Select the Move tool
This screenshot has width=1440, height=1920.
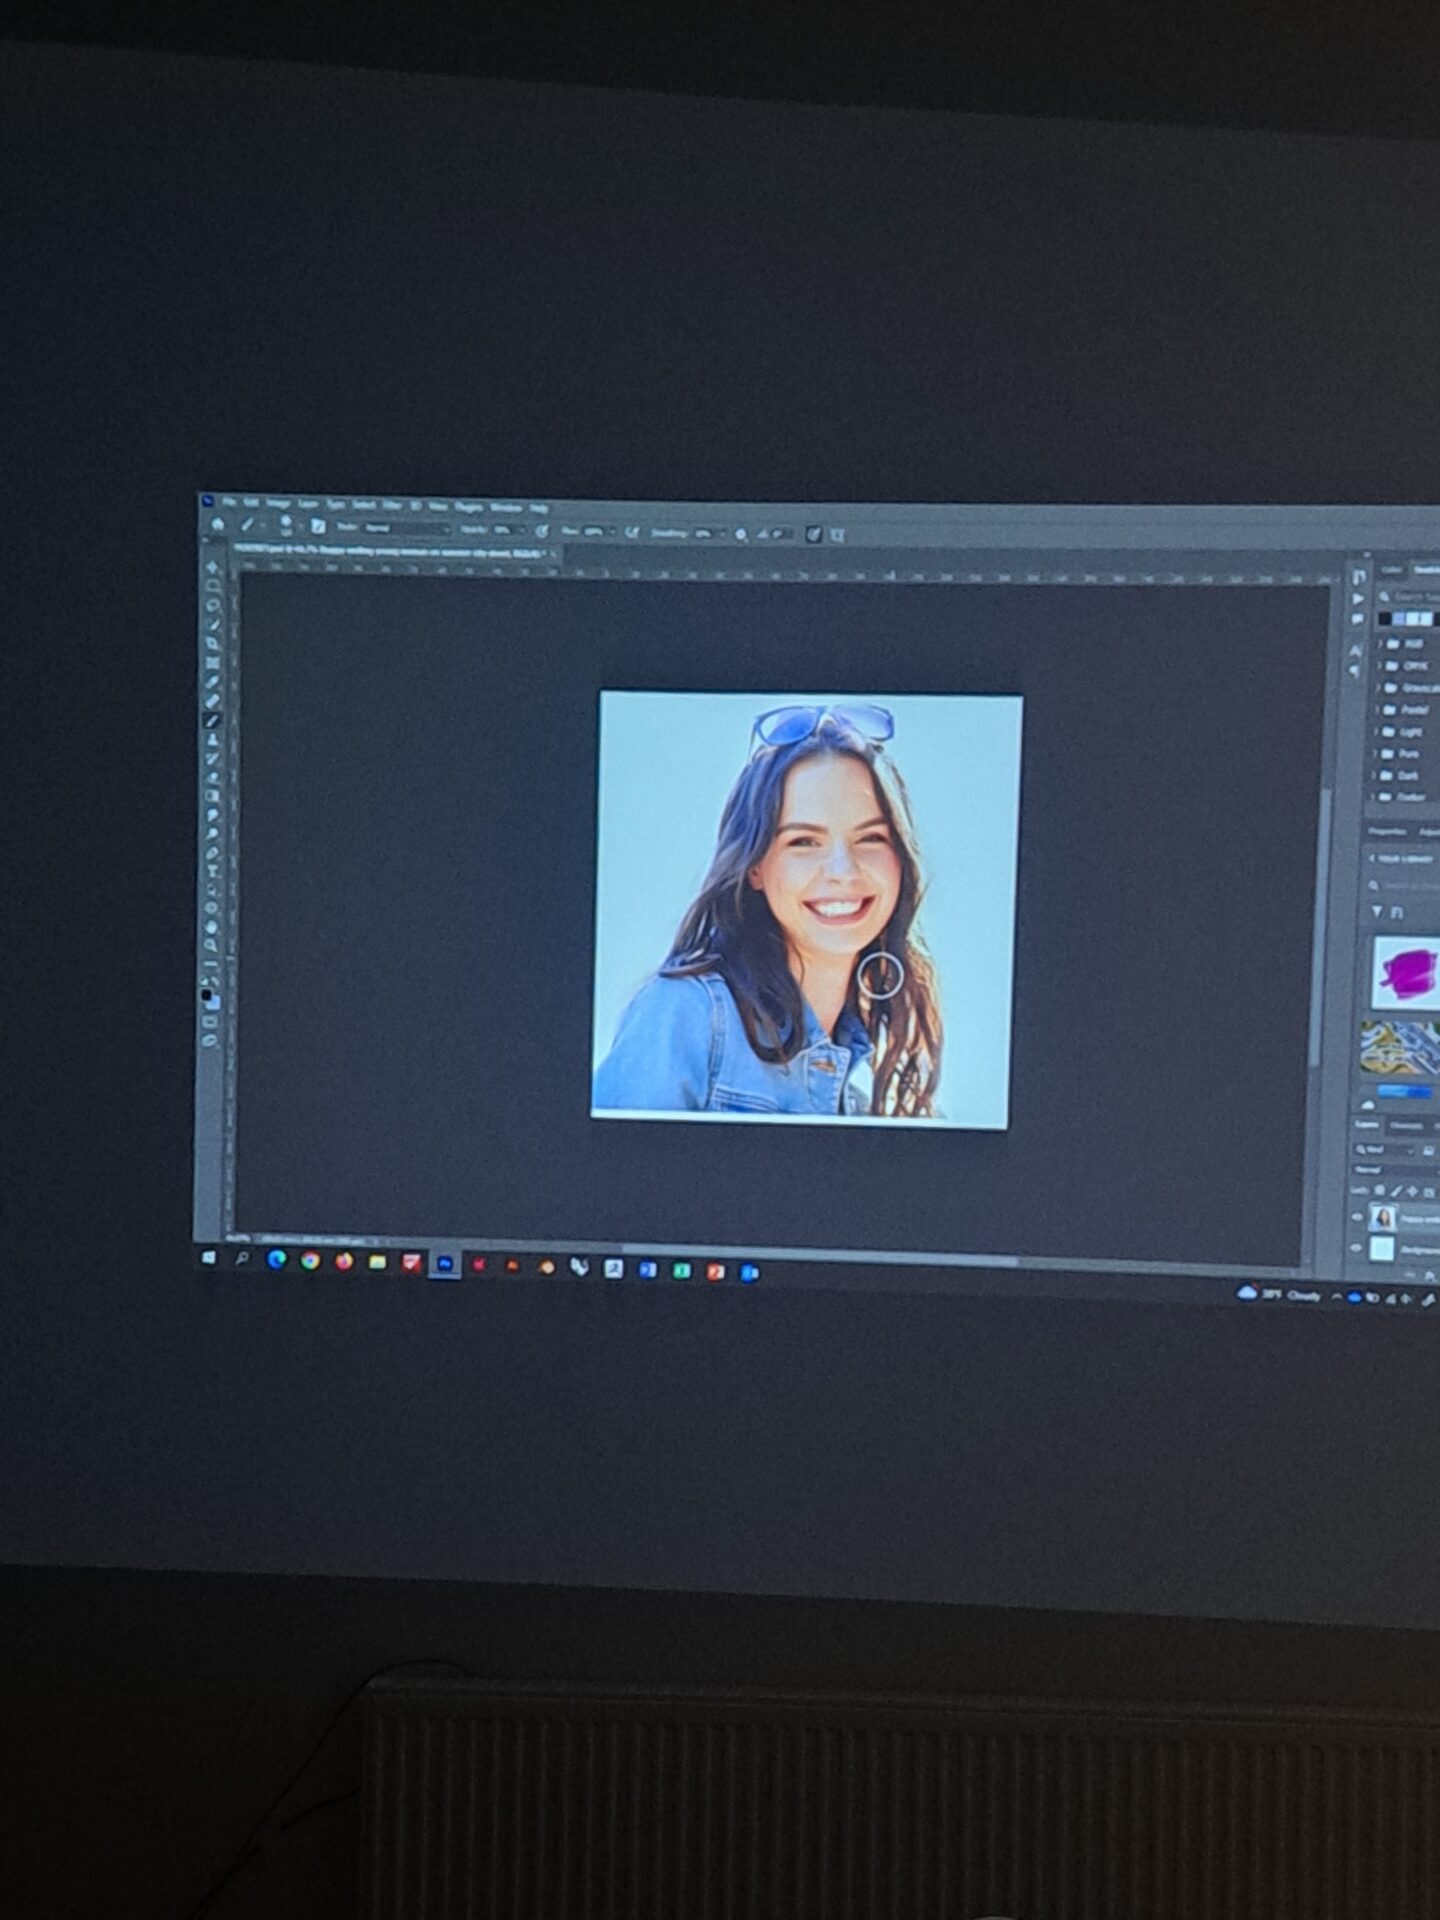point(212,567)
